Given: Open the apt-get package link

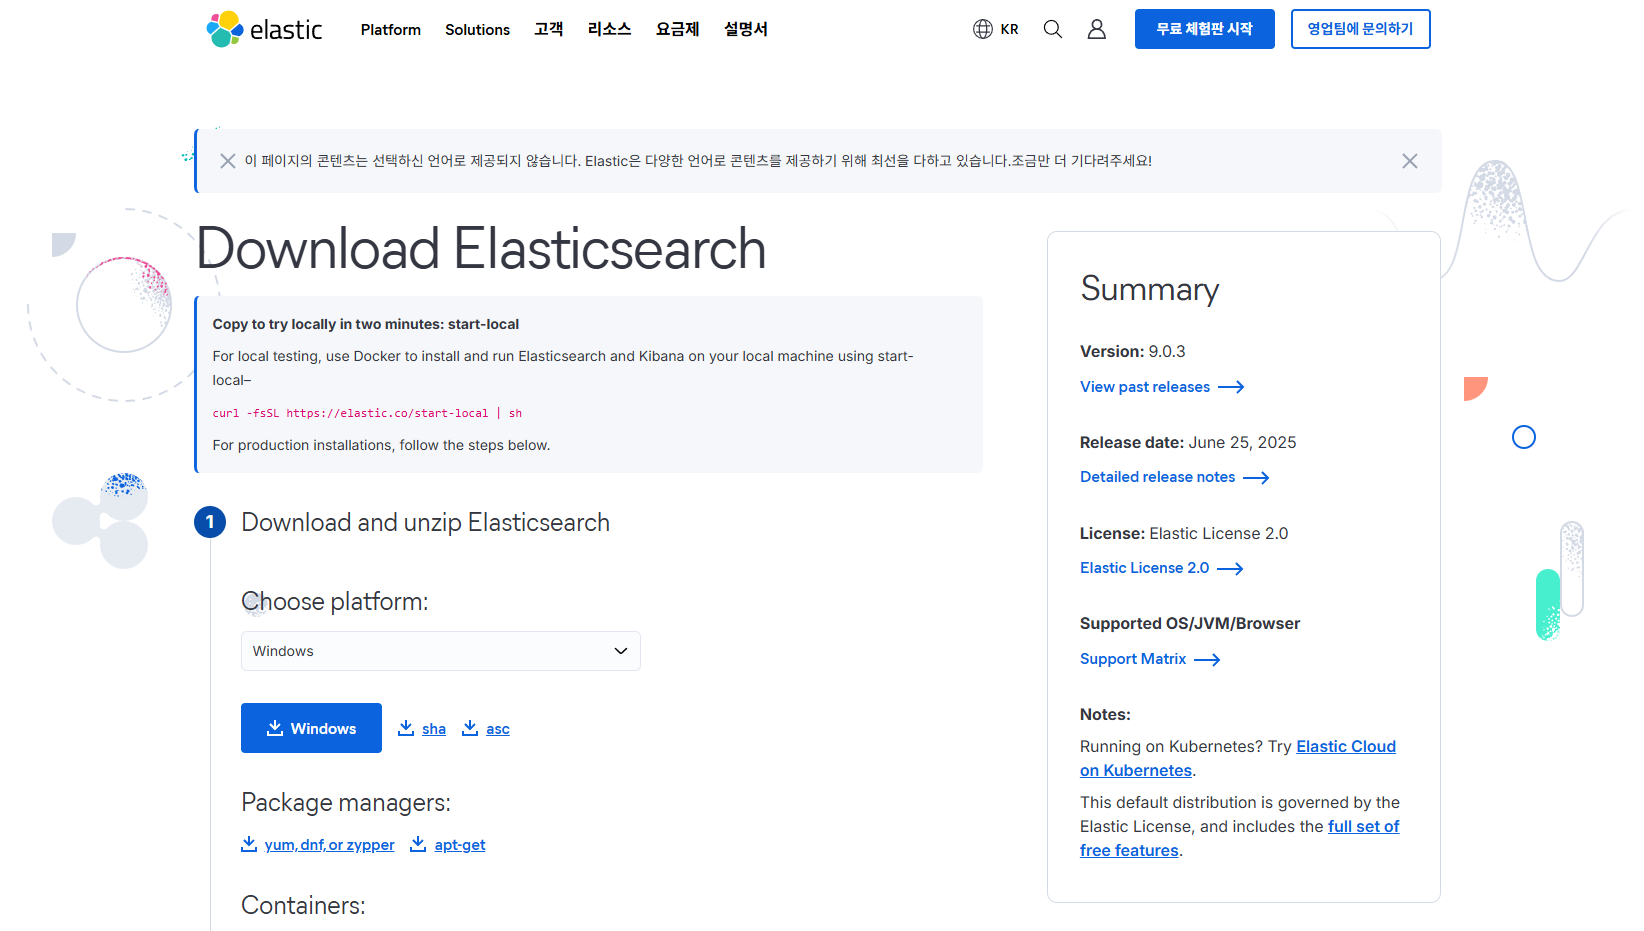Looking at the screenshot, I should pos(460,845).
